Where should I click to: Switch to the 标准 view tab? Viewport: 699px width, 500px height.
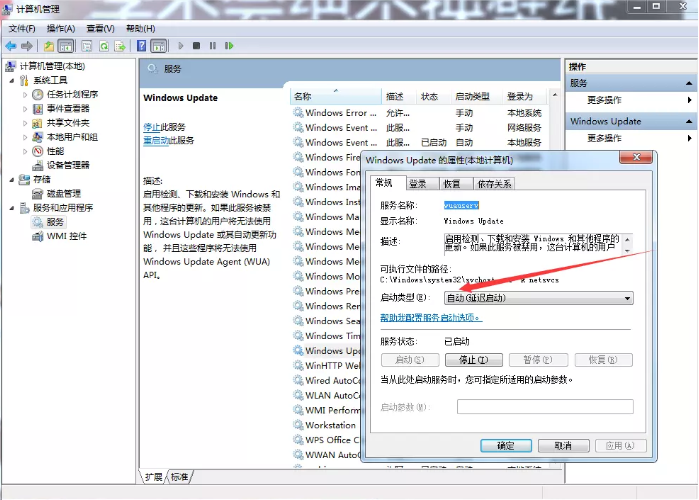pyautogui.click(x=179, y=477)
